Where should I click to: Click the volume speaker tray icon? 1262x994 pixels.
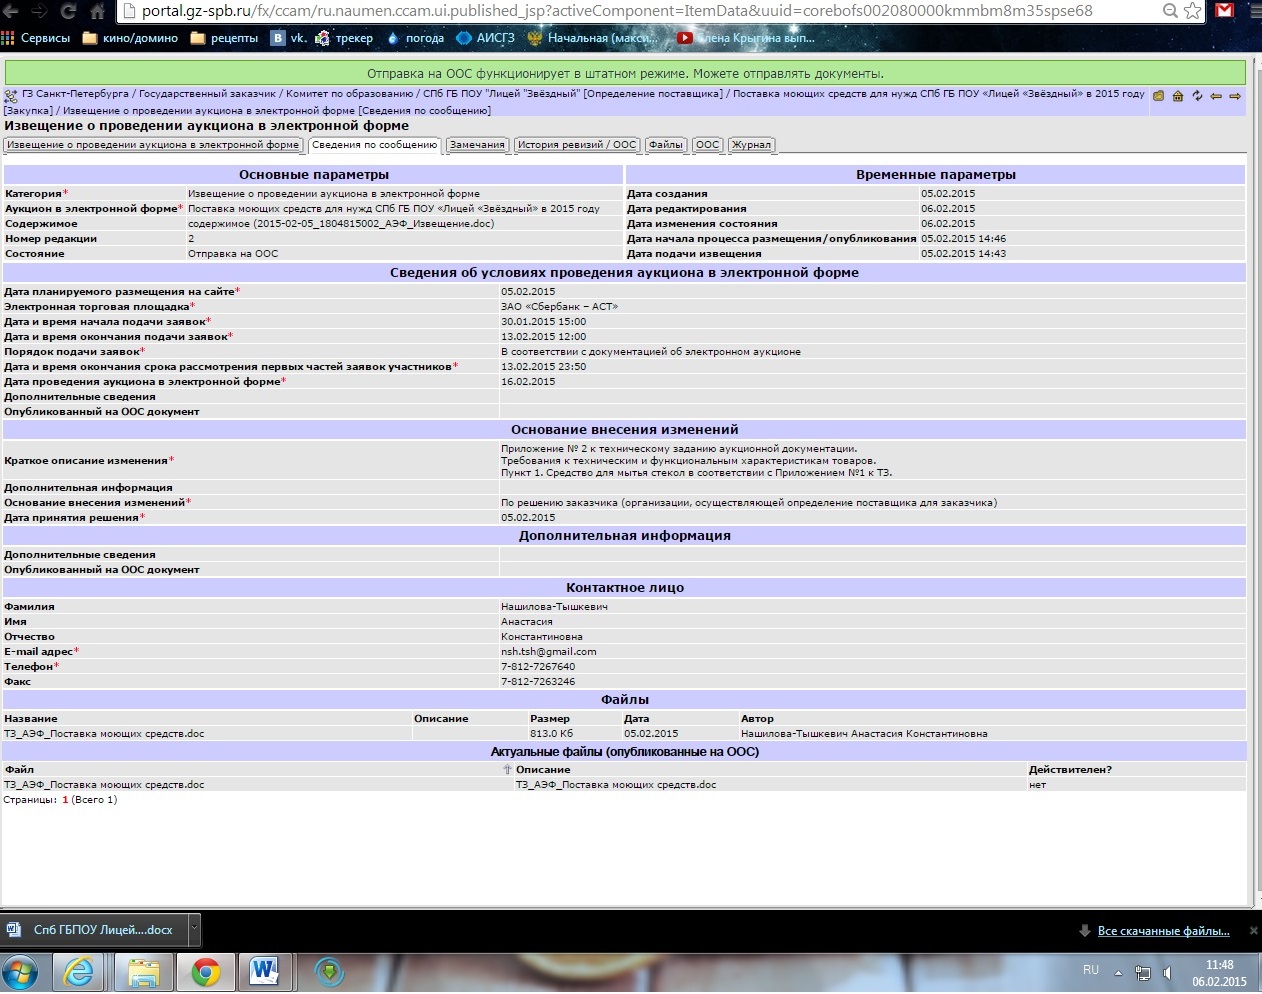(1168, 972)
